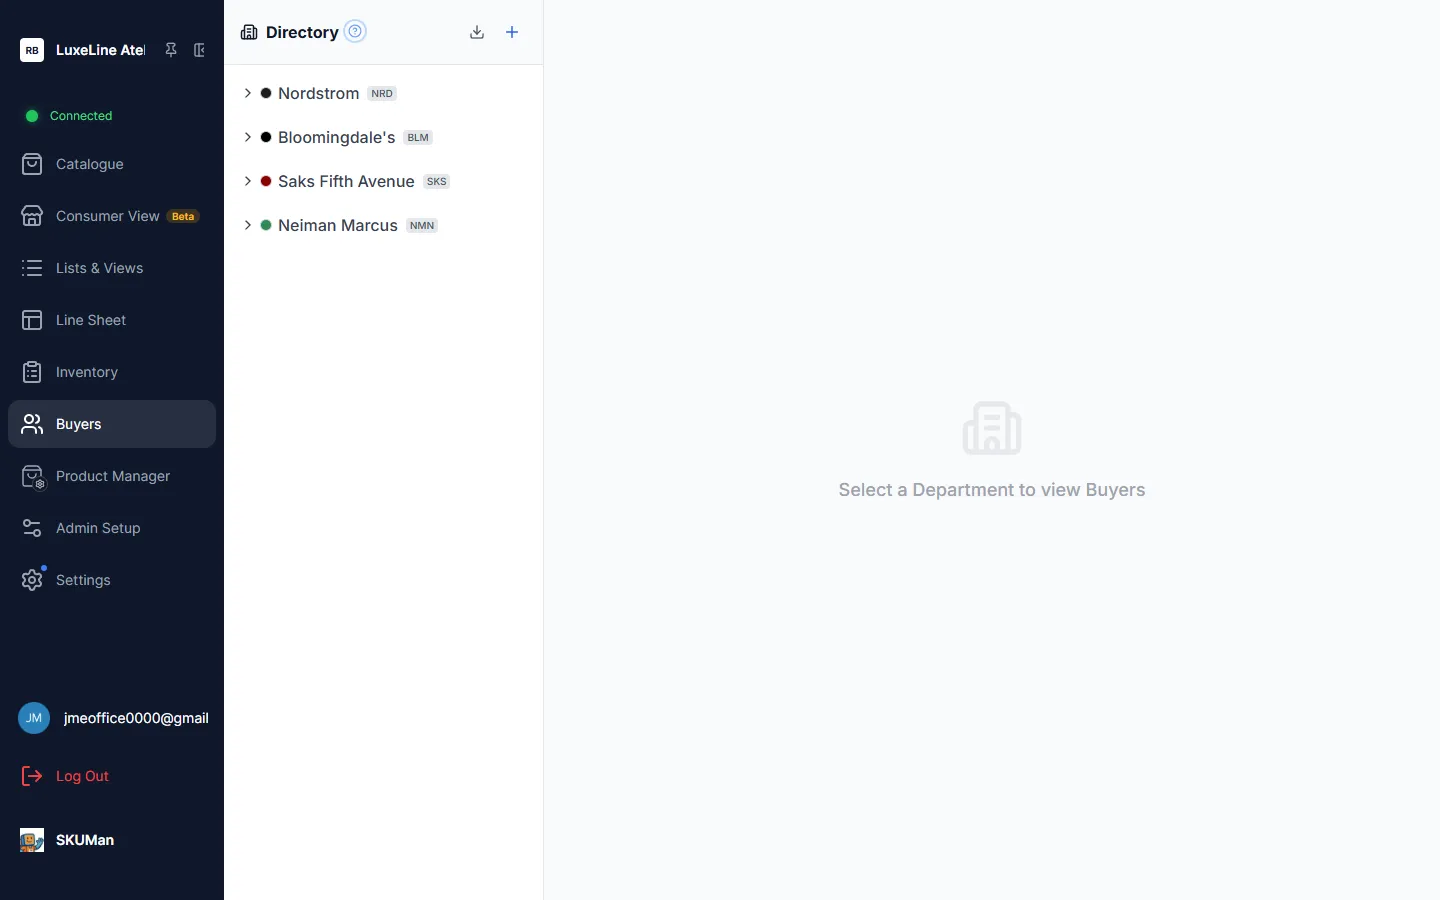1440x900 pixels.
Task: Select the Buyers menu item
Action: pyautogui.click(x=112, y=424)
